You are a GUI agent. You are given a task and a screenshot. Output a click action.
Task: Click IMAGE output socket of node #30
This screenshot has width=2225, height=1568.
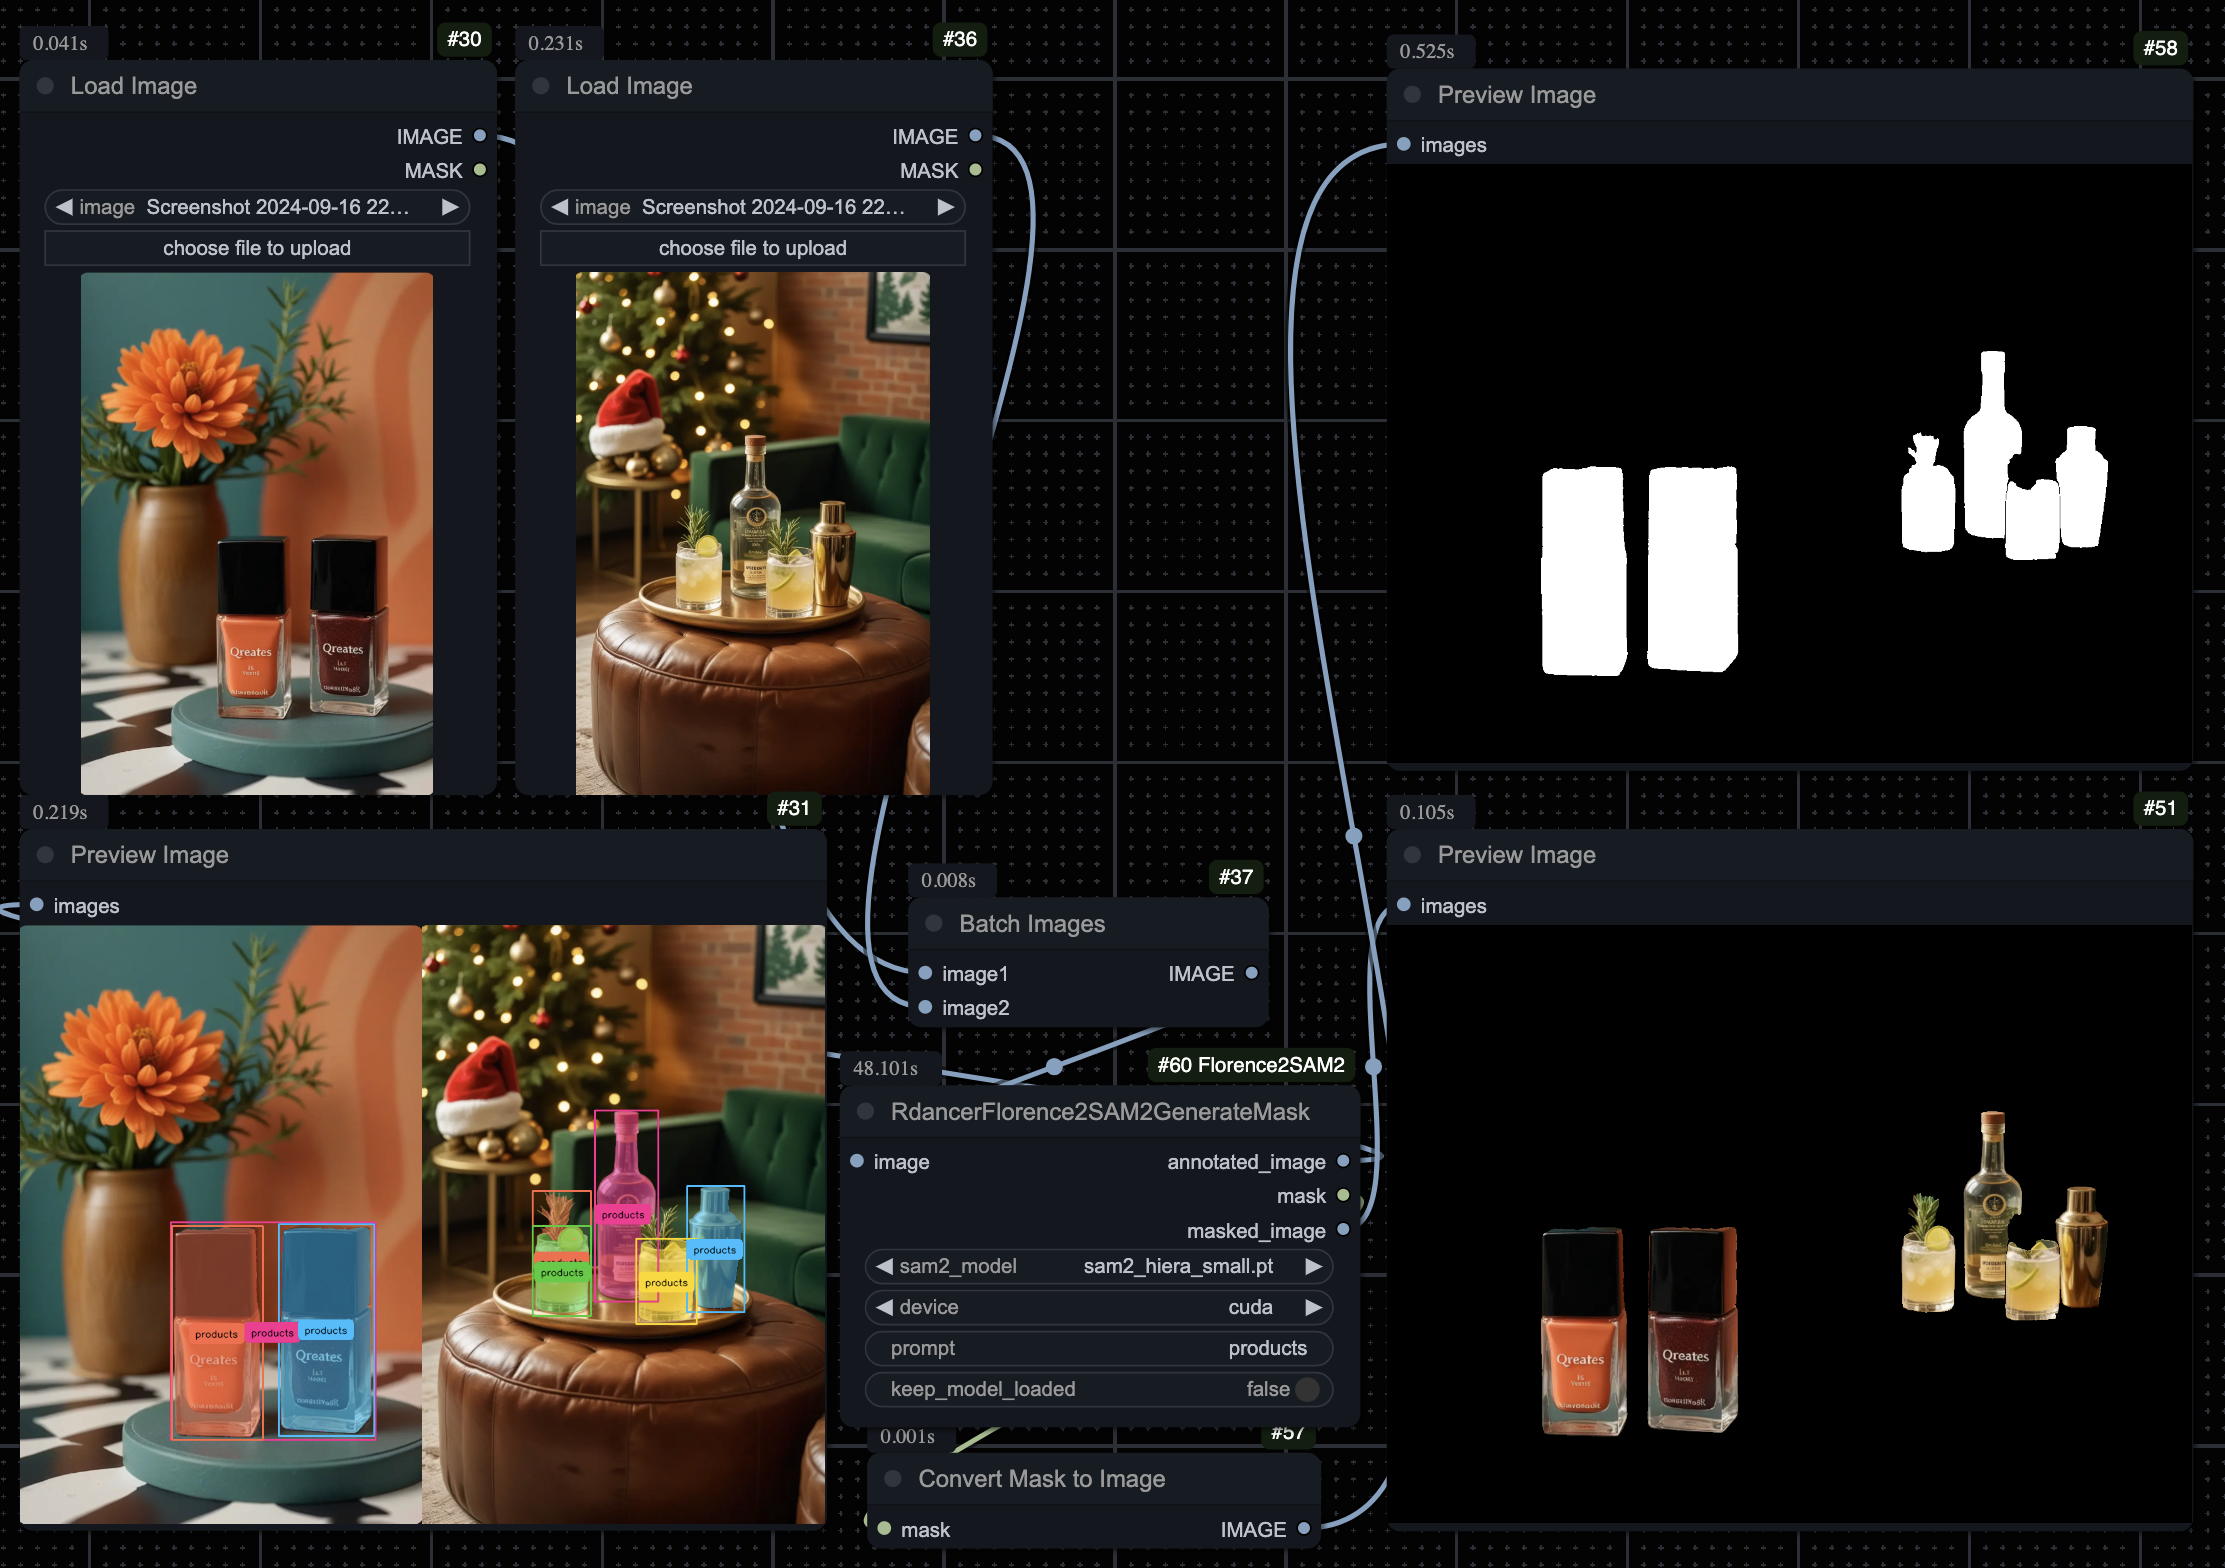(x=480, y=136)
